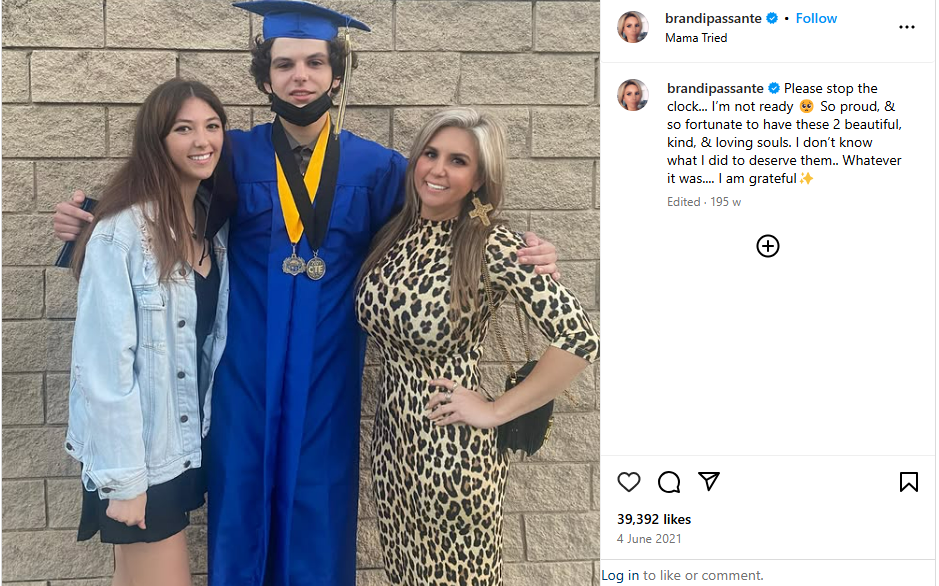Image resolution: width=939 pixels, height=586 pixels.
Task: Click Log in link
Action: [x=619, y=575]
